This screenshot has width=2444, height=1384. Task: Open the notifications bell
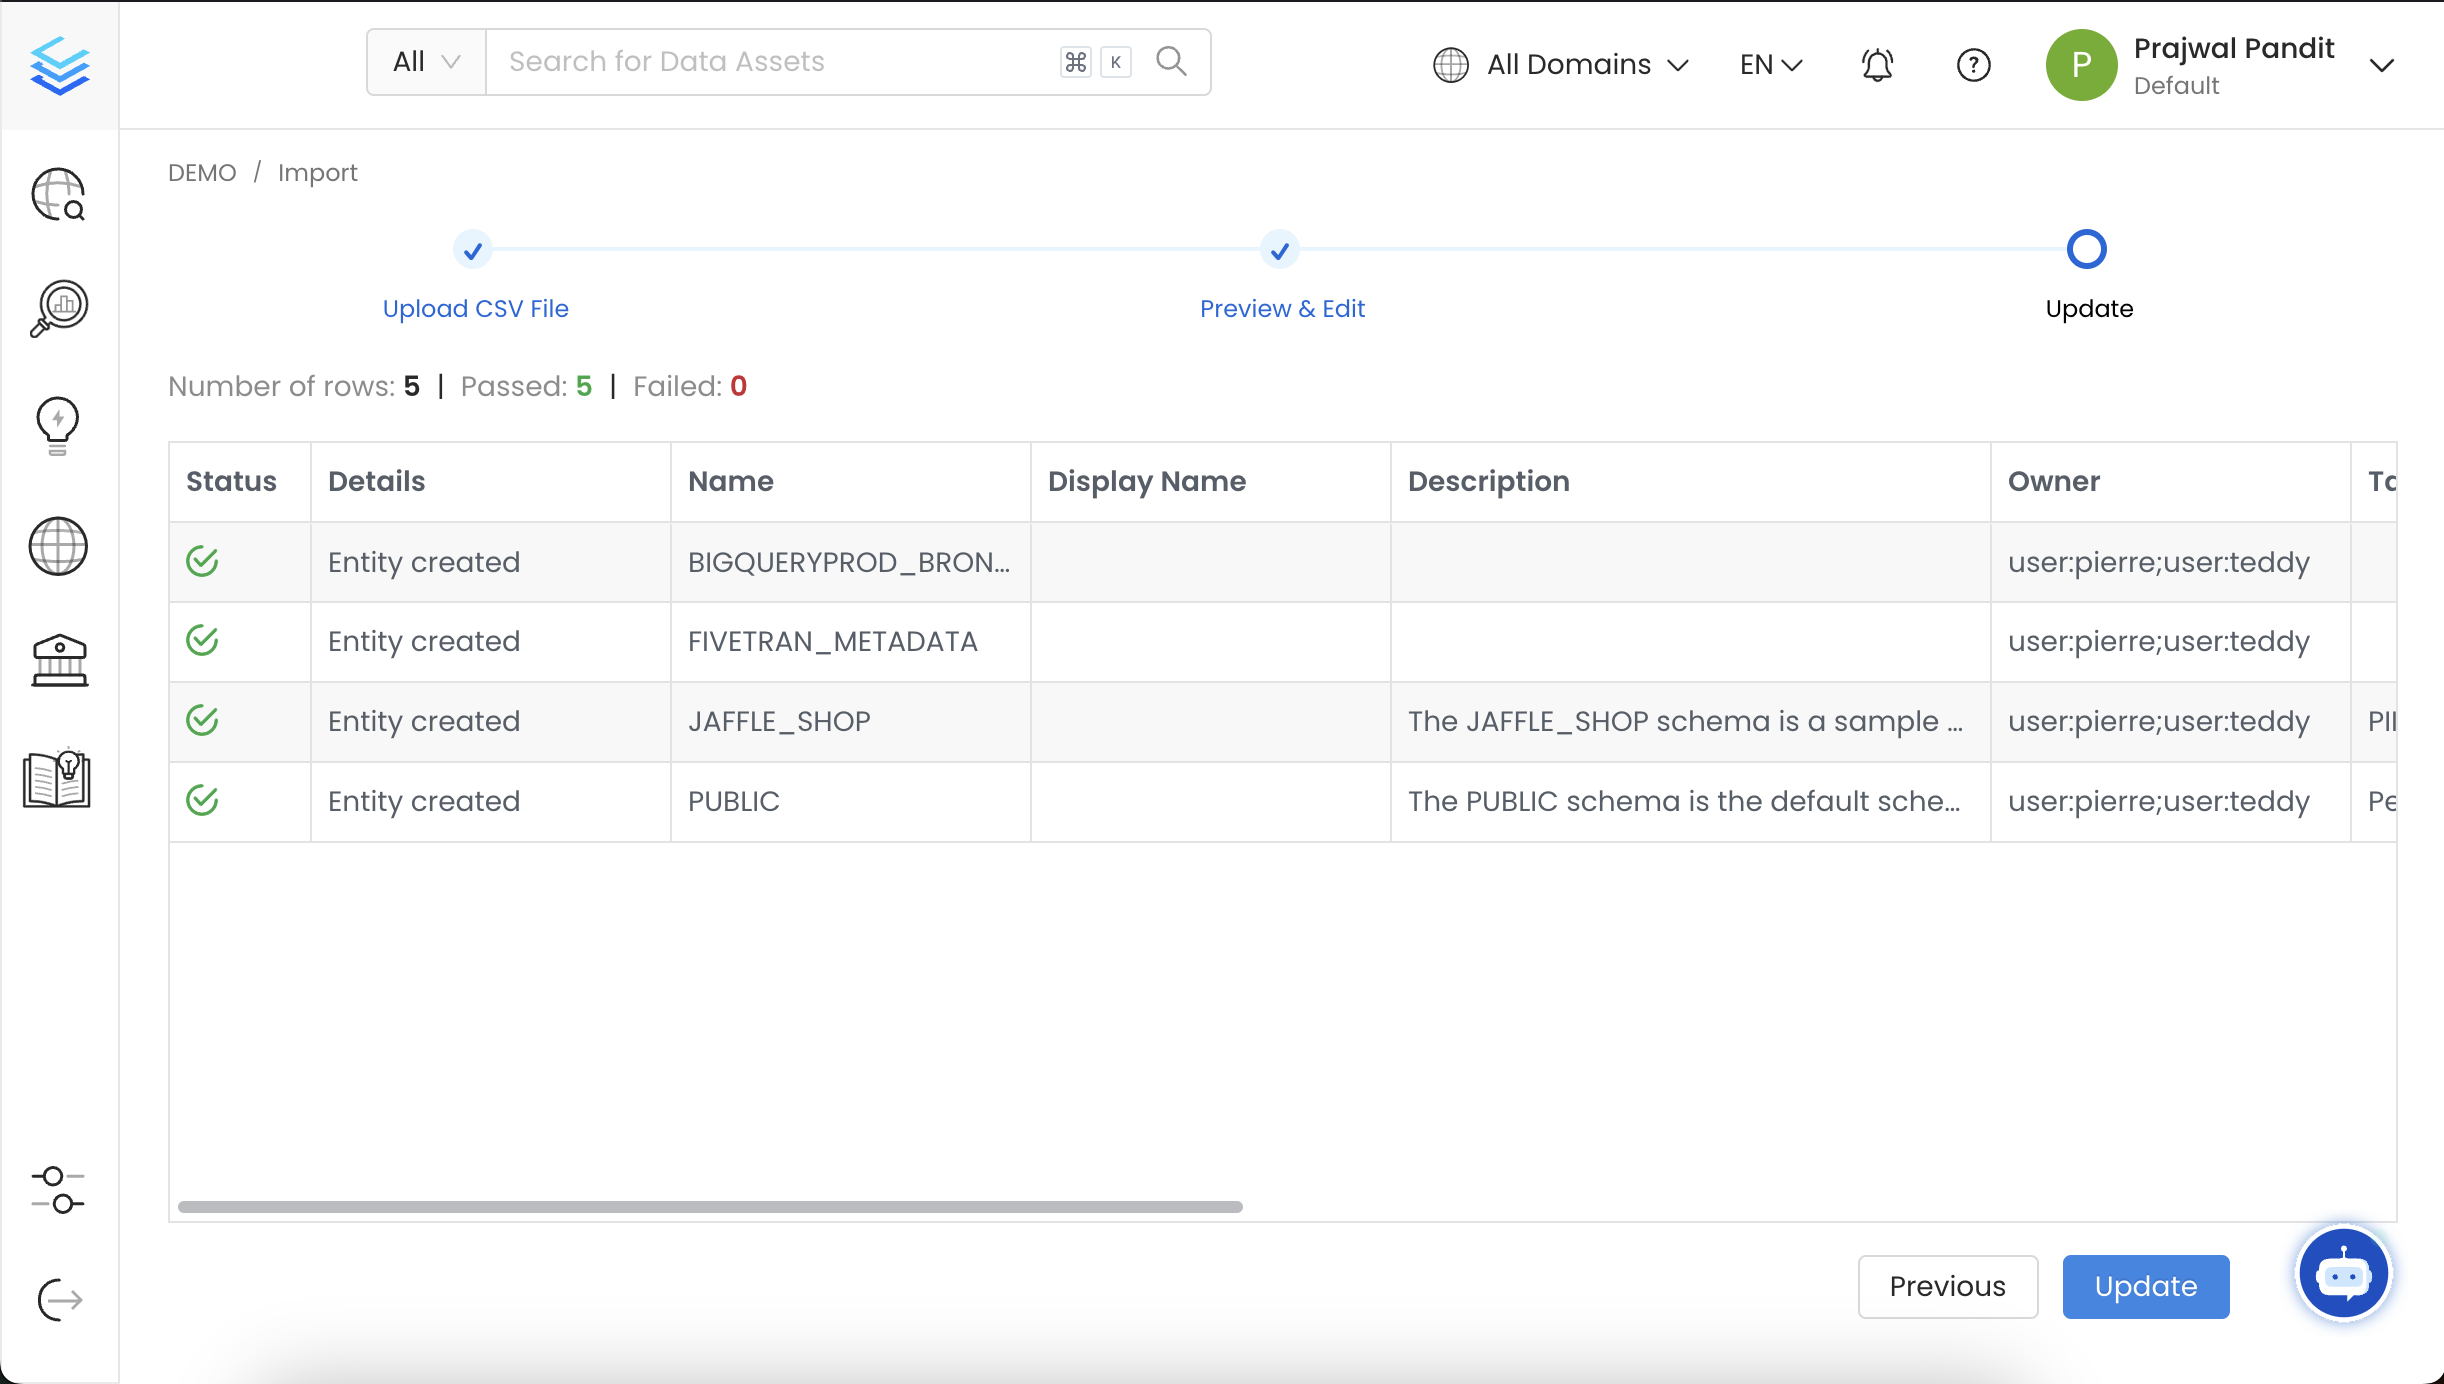click(1875, 64)
